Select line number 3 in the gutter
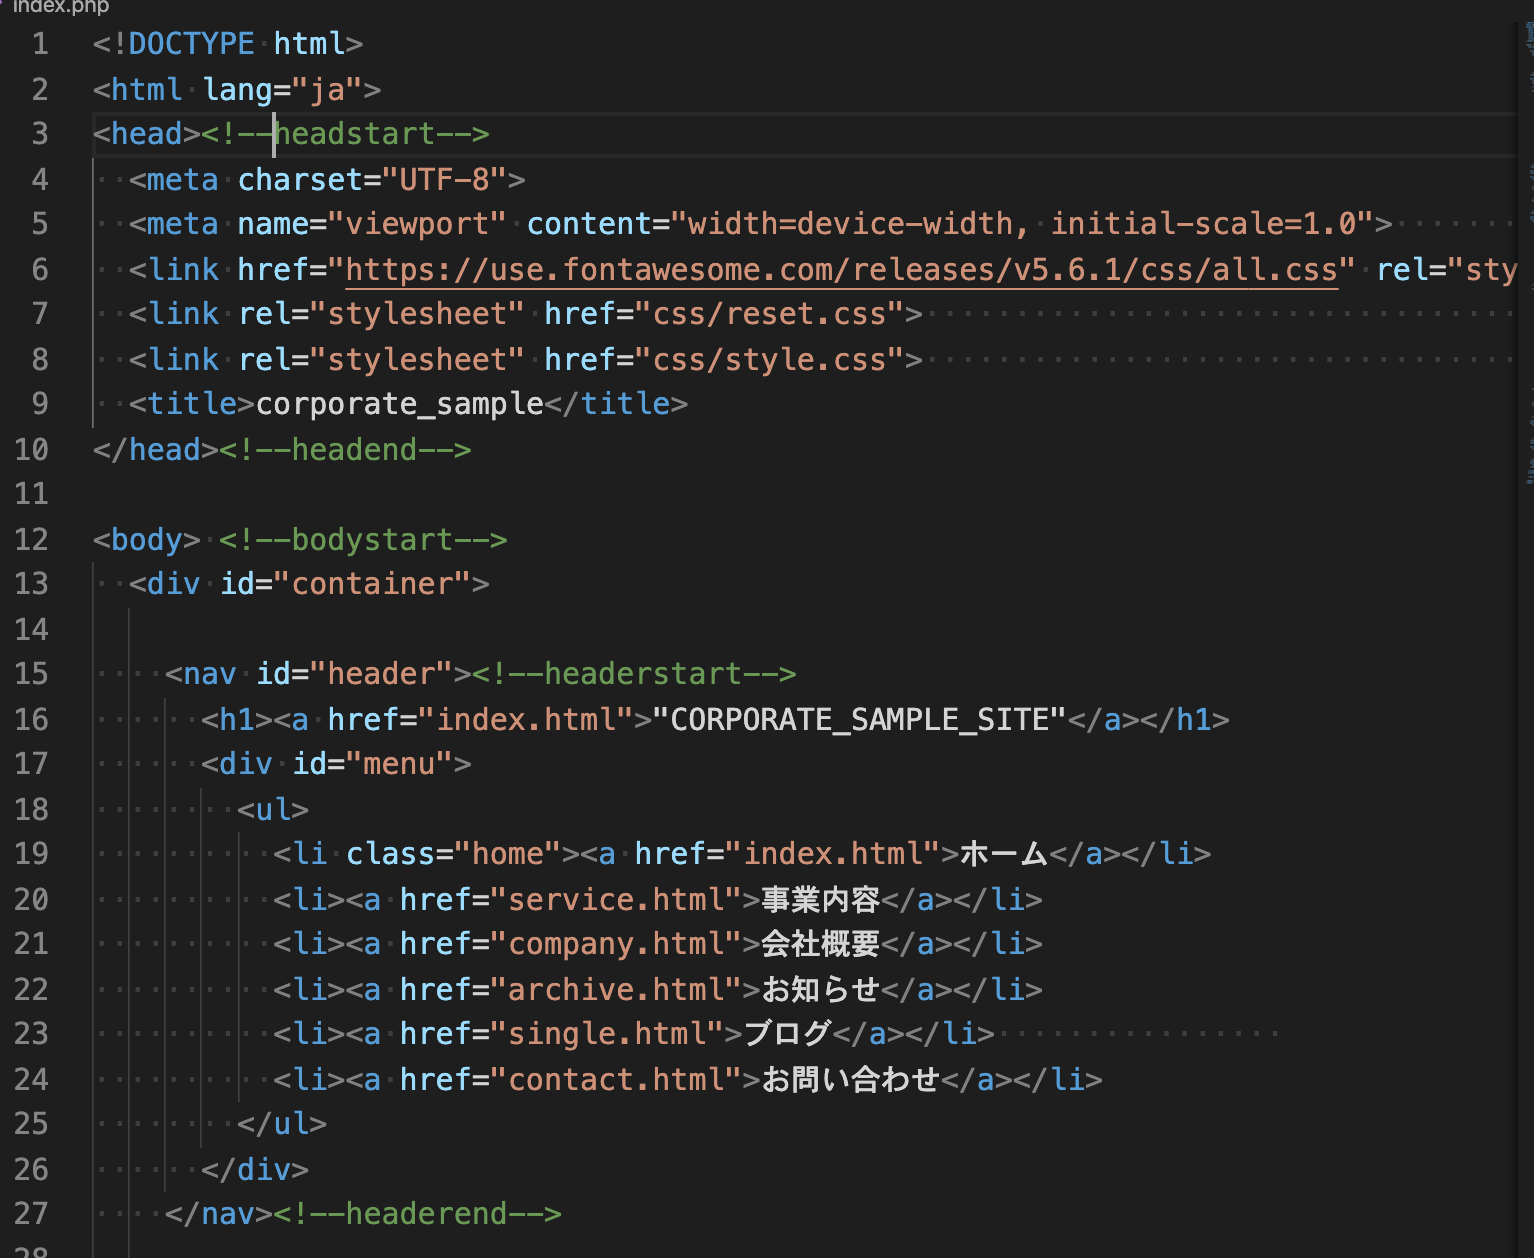This screenshot has width=1534, height=1258. (x=39, y=133)
